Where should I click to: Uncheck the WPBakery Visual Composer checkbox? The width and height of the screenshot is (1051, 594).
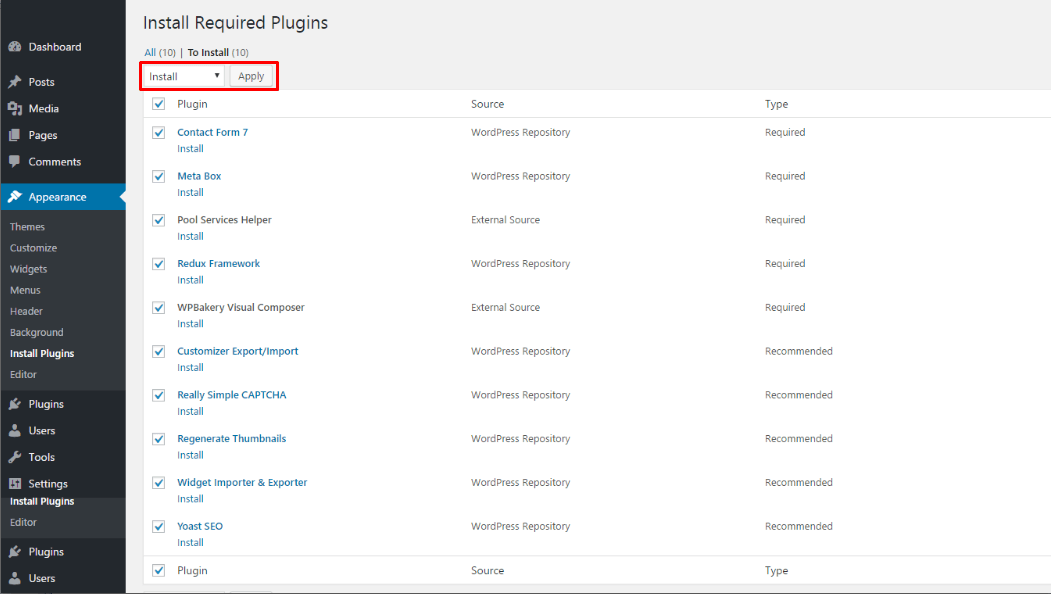[x=159, y=308]
